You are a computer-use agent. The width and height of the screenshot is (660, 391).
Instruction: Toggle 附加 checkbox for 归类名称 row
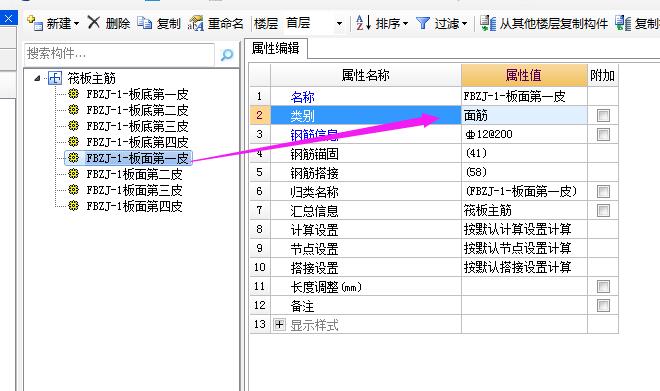pyautogui.click(x=603, y=192)
